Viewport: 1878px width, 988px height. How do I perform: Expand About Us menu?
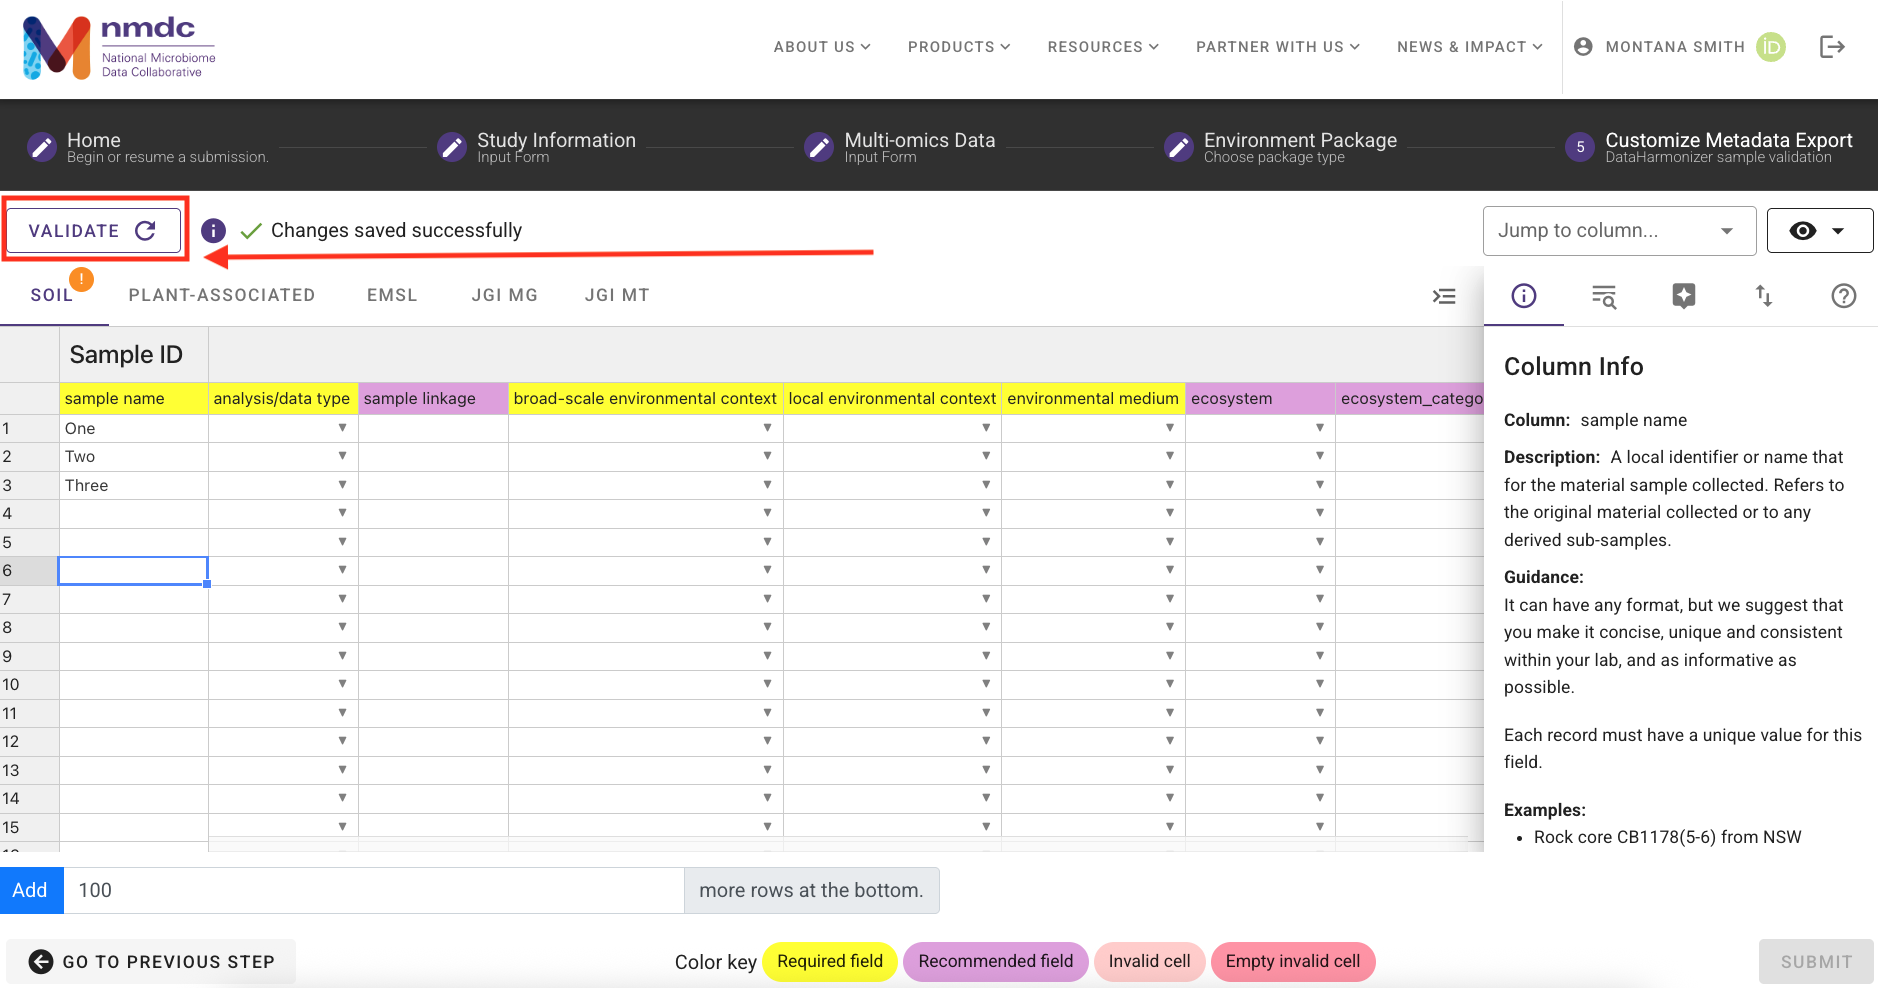822,47
